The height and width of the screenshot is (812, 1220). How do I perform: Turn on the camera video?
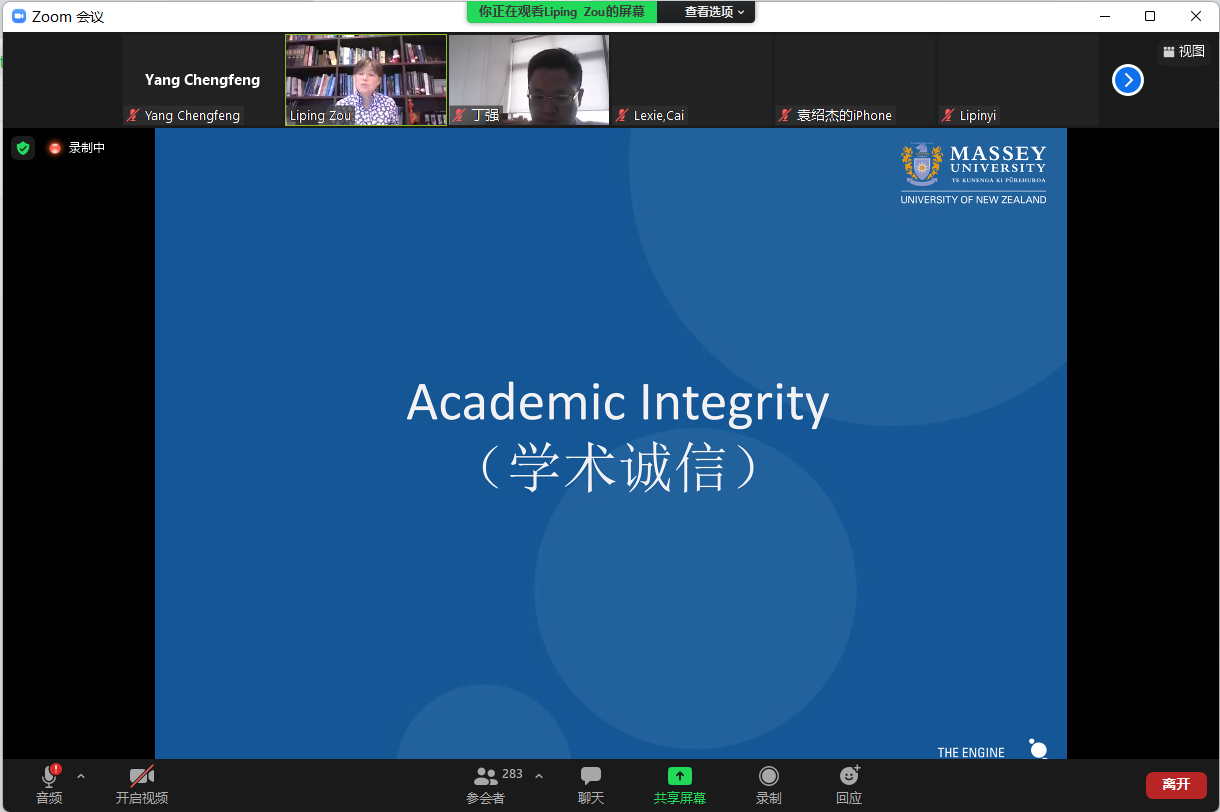[141, 777]
